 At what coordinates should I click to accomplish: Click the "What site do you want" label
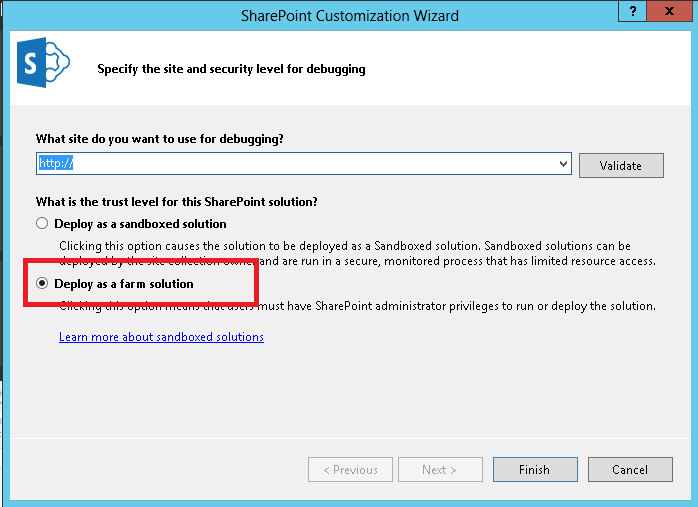159,139
